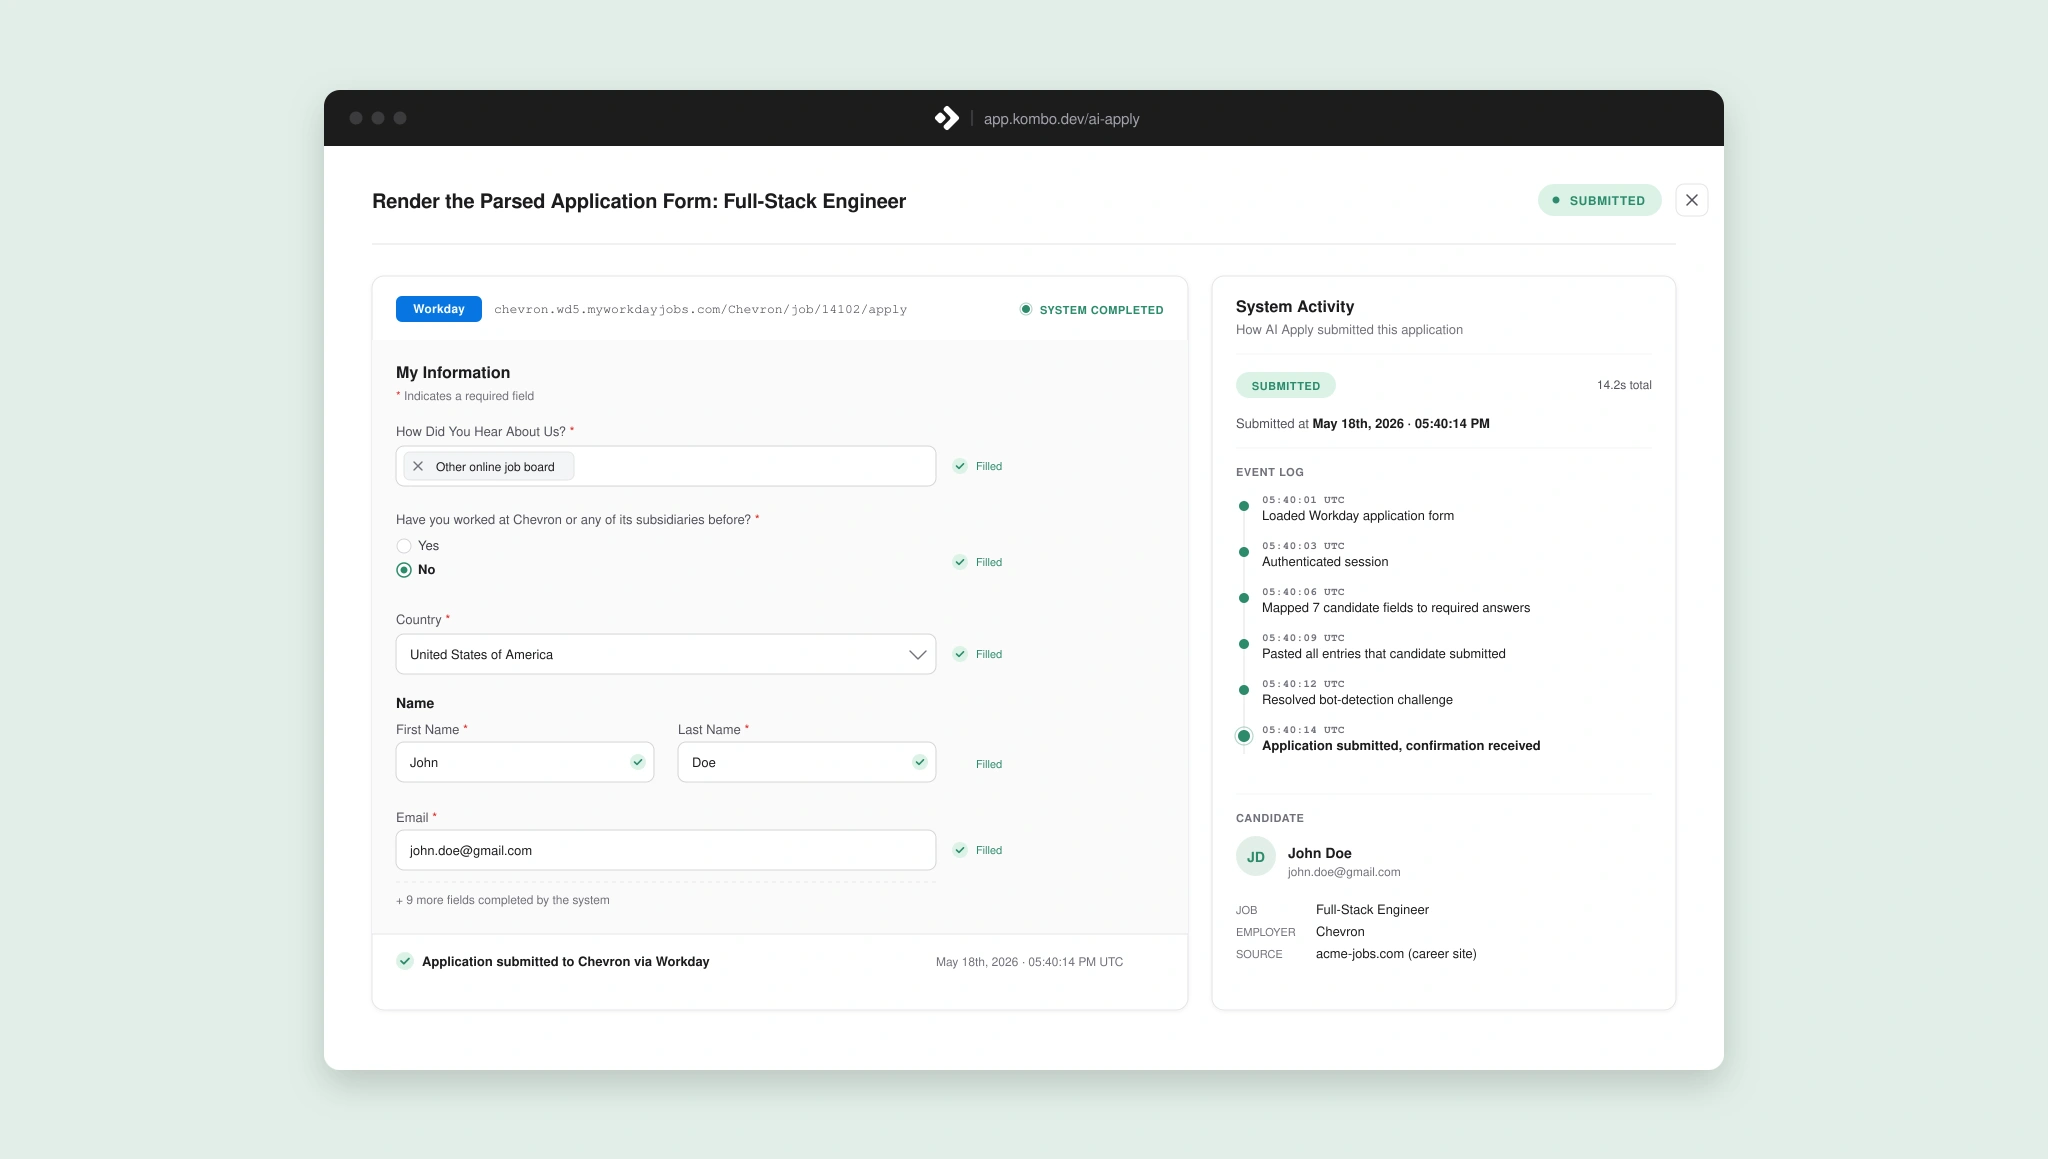This screenshot has height=1159, width=2048.
Task: Click the Email input field
Action: pos(666,850)
